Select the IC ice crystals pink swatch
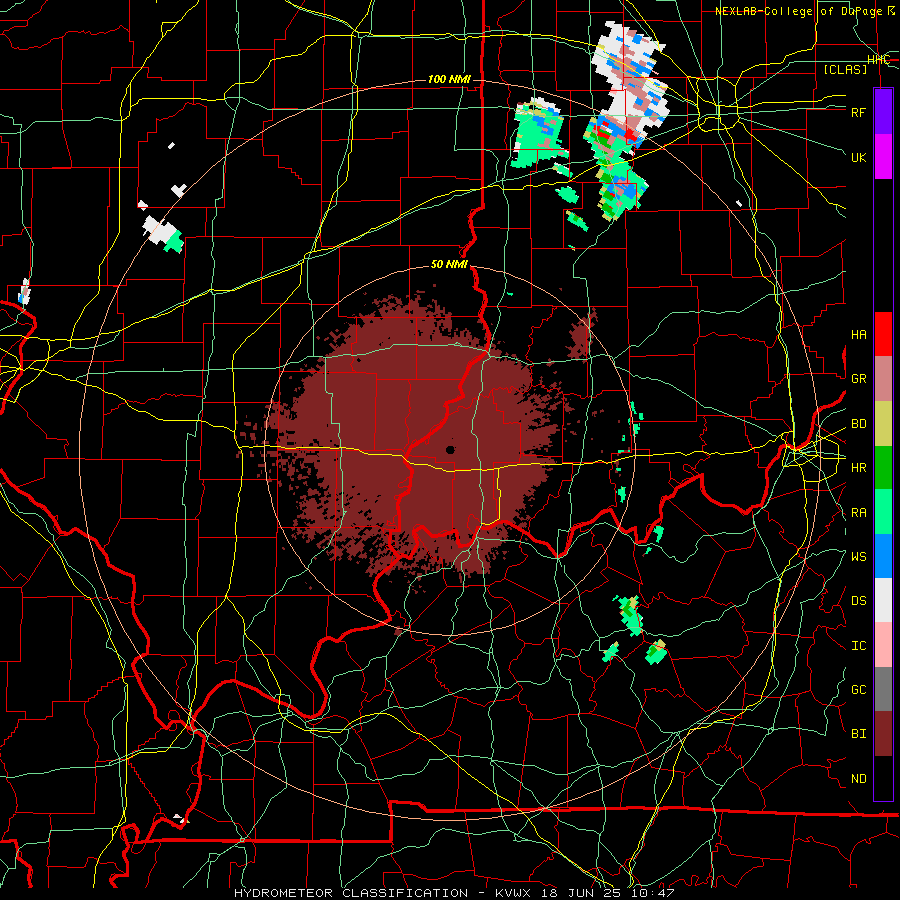 point(883,645)
